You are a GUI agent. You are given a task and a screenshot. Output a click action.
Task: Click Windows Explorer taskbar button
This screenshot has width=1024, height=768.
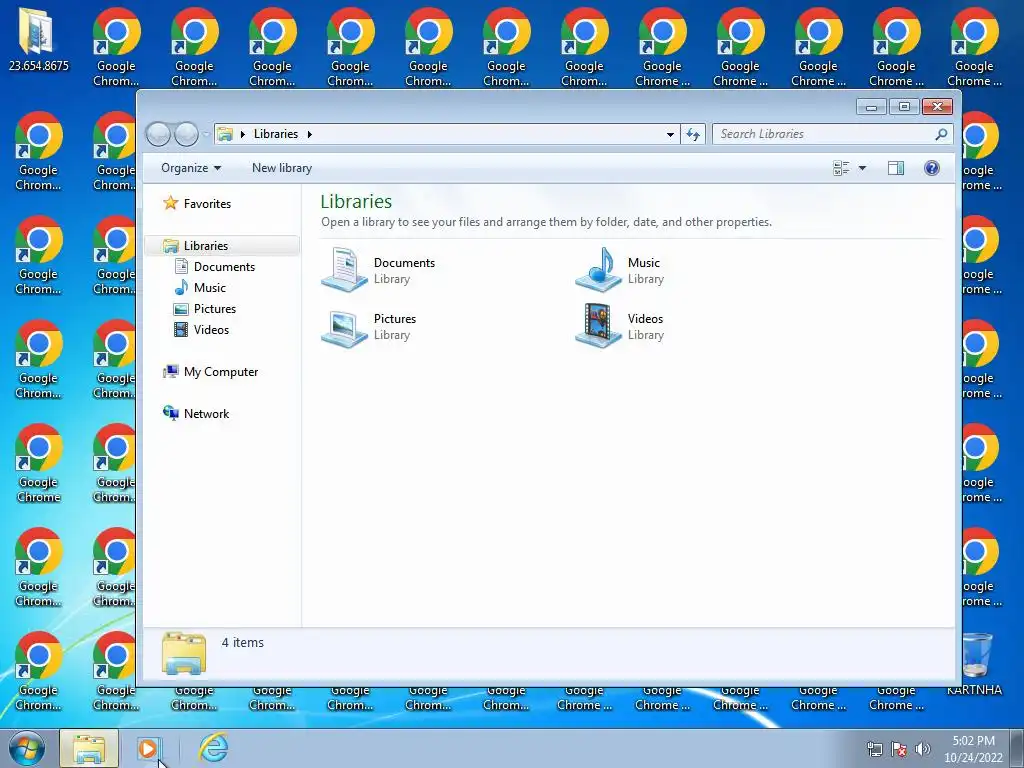pyautogui.click(x=89, y=748)
